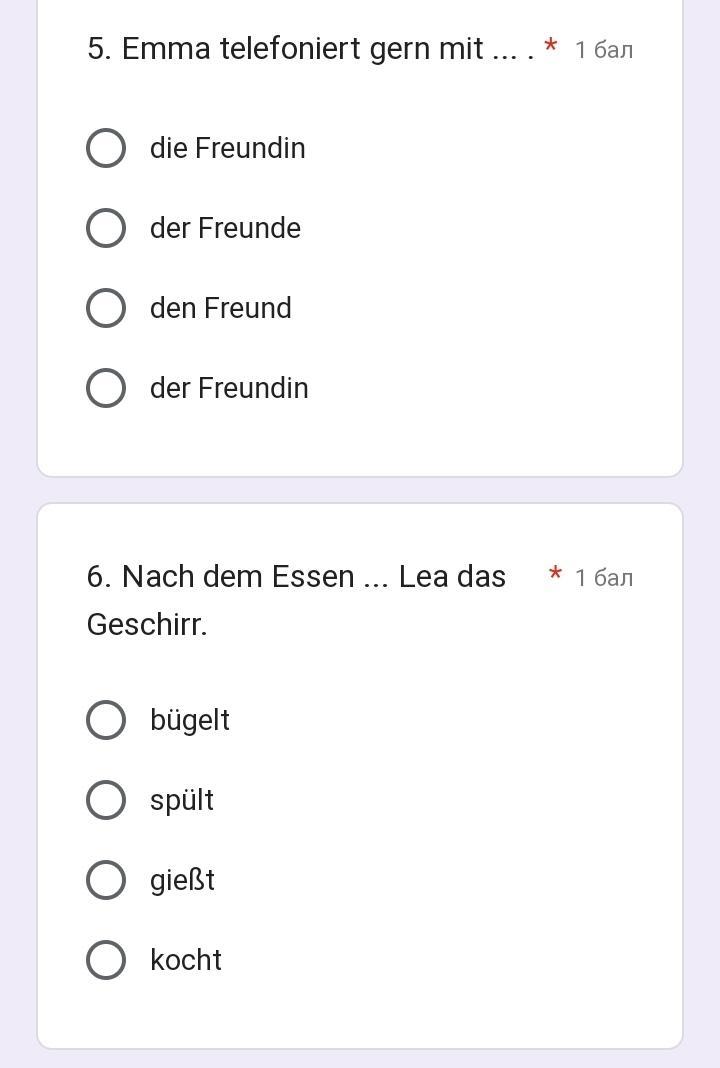Click the '1 бал' points label on question 6
Image resolution: width=720 pixels, height=1068 pixels.
[604, 578]
